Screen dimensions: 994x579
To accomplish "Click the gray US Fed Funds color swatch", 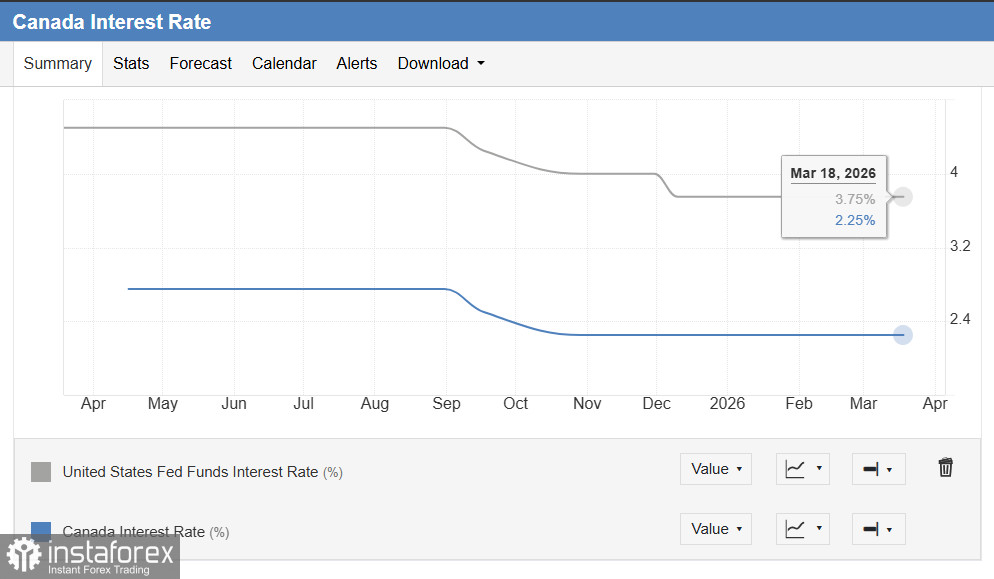I will point(41,472).
